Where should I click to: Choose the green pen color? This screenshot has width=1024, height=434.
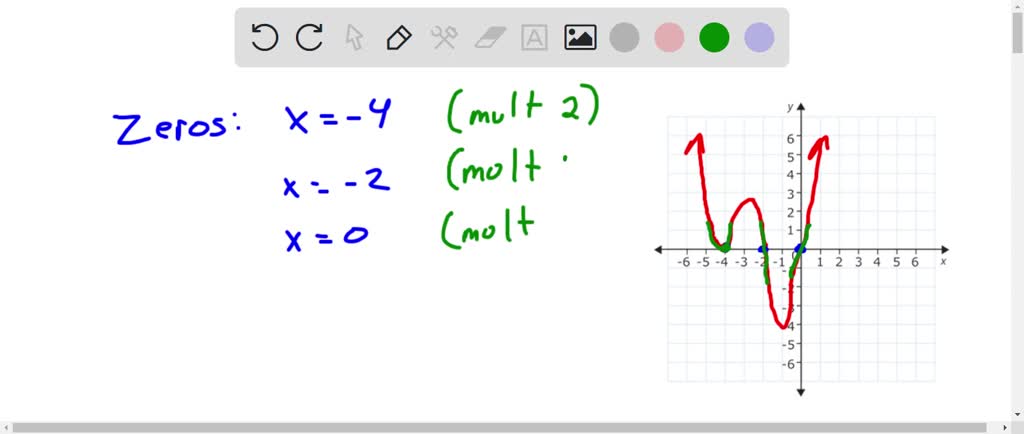point(714,37)
